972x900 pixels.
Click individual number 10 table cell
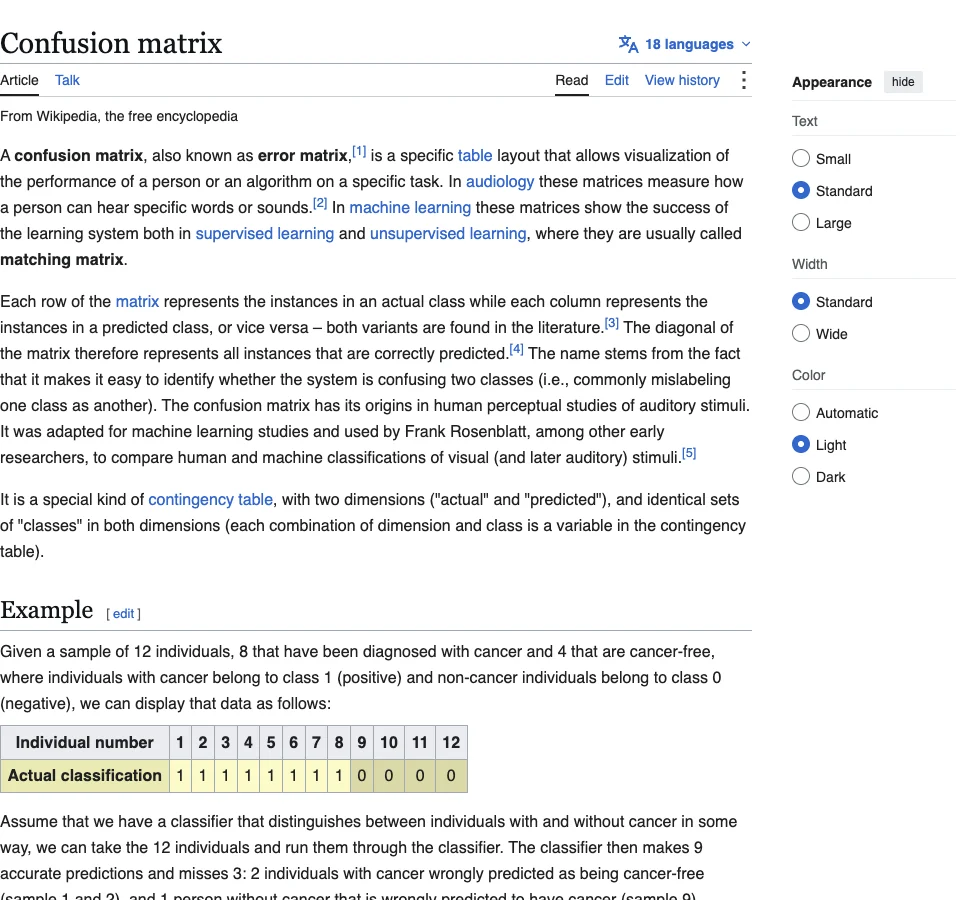[389, 743]
